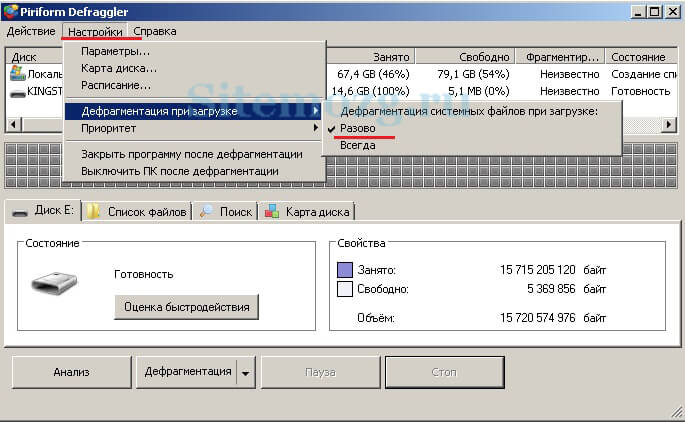
Task: Click 15 720 574 976 байт value
Action: tap(553, 318)
